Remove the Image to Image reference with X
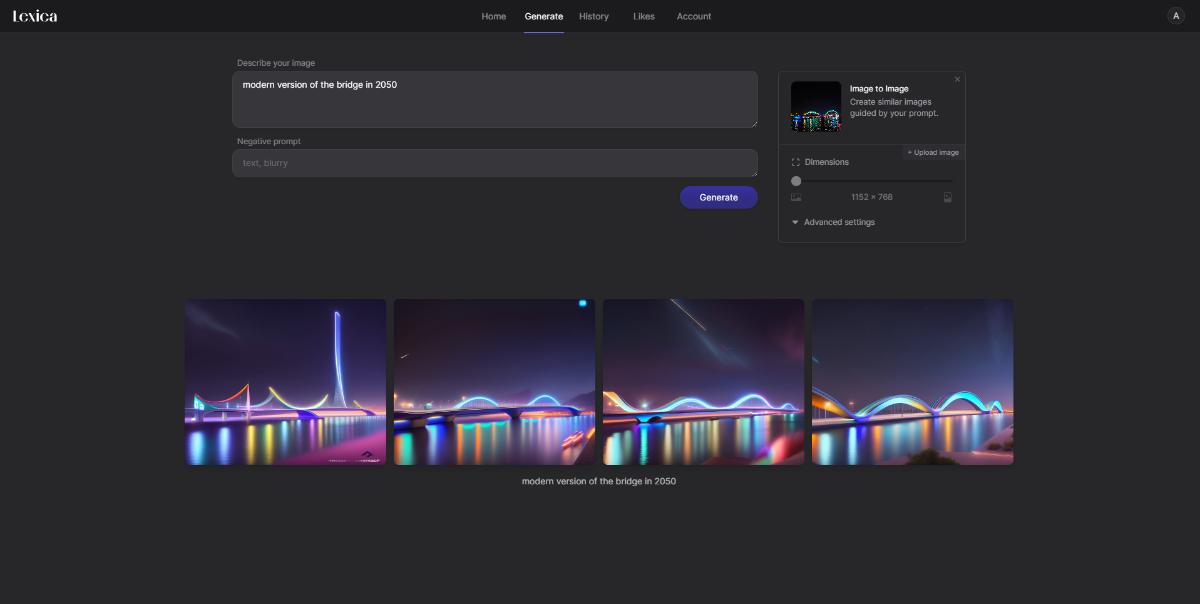This screenshot has width=1200, height=604. tap(957, 79)
